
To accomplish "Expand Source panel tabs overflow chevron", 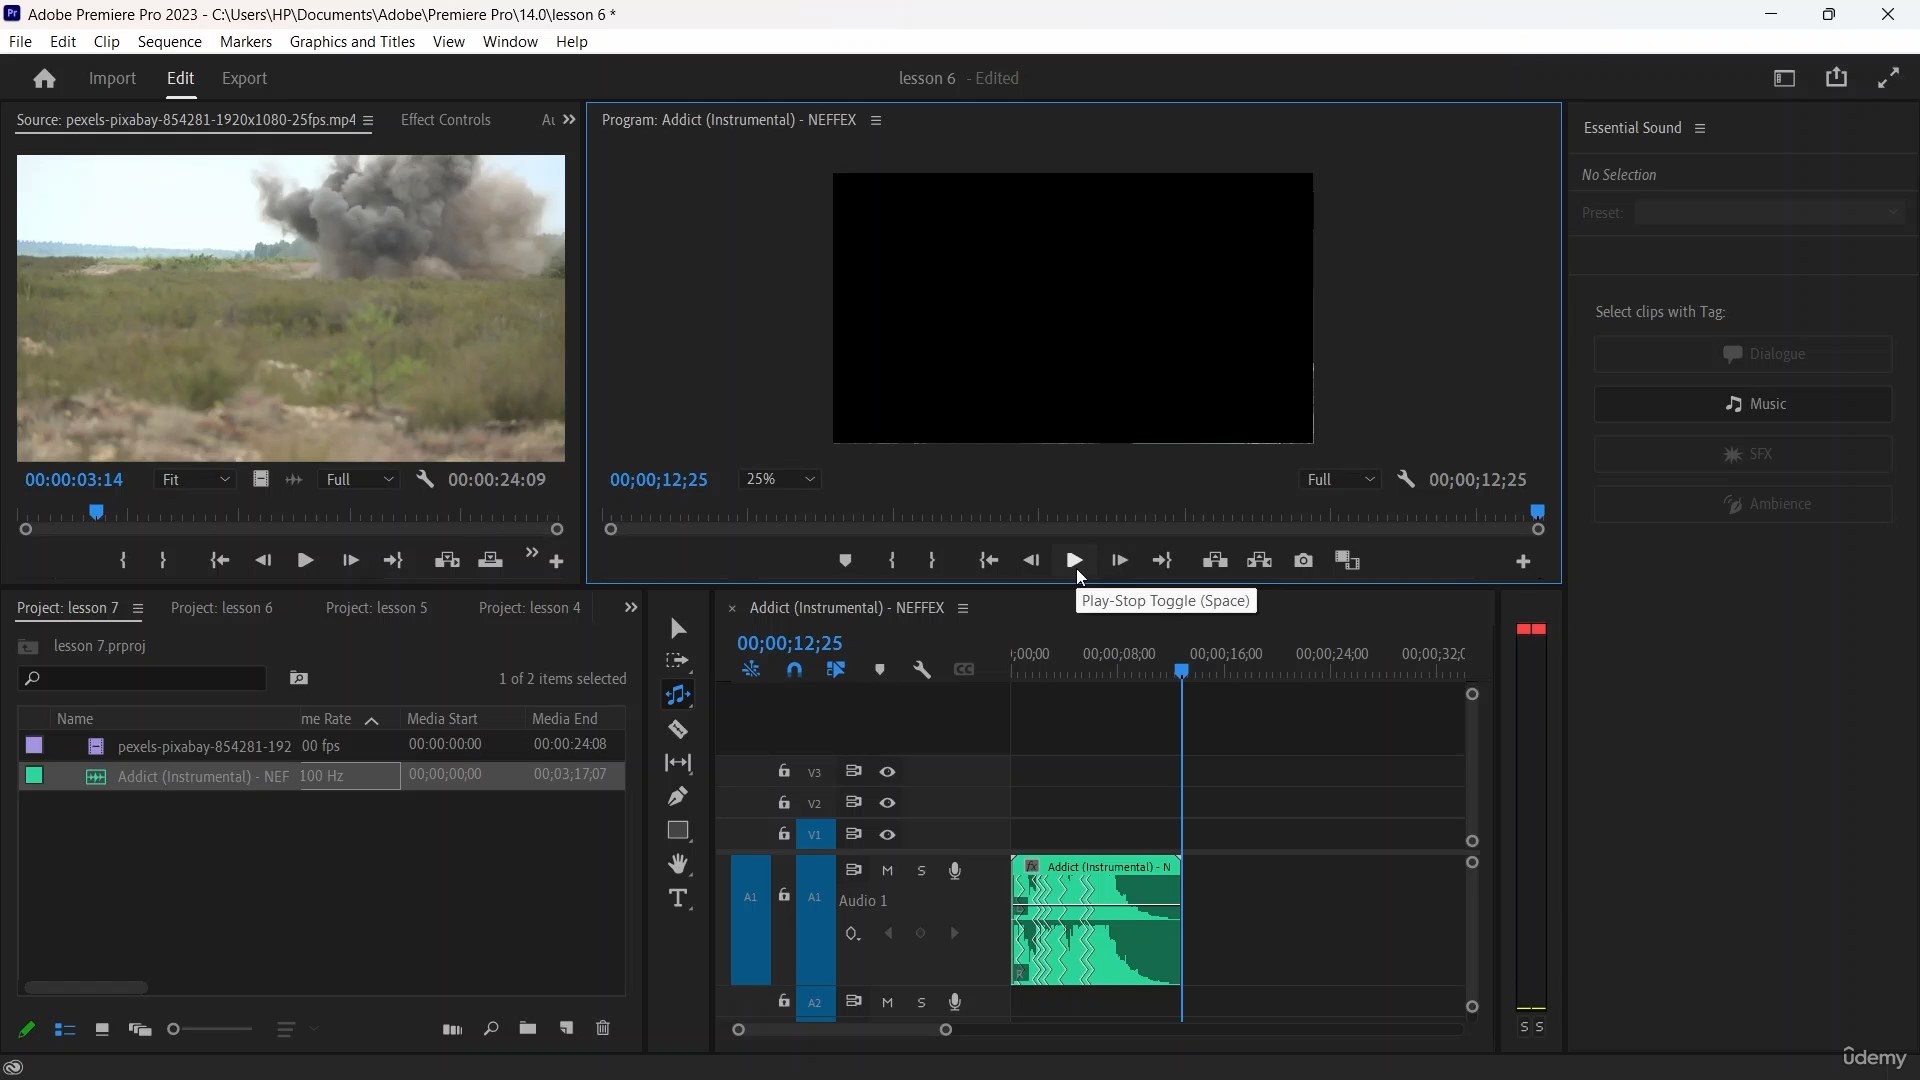I will [x=569, y=120].
